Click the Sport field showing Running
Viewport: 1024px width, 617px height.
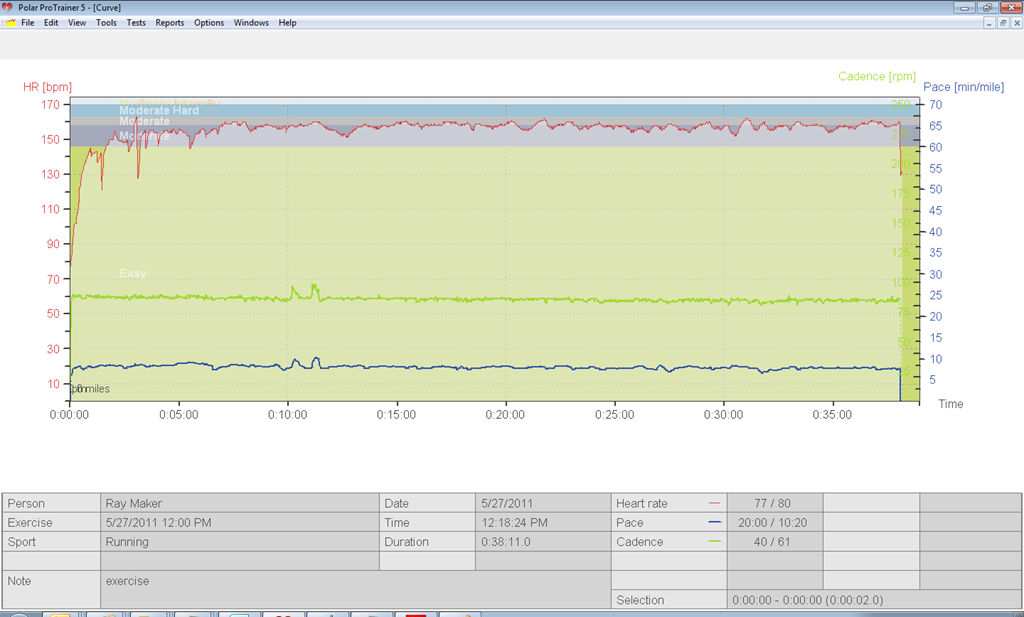click(x=240, y=542)
